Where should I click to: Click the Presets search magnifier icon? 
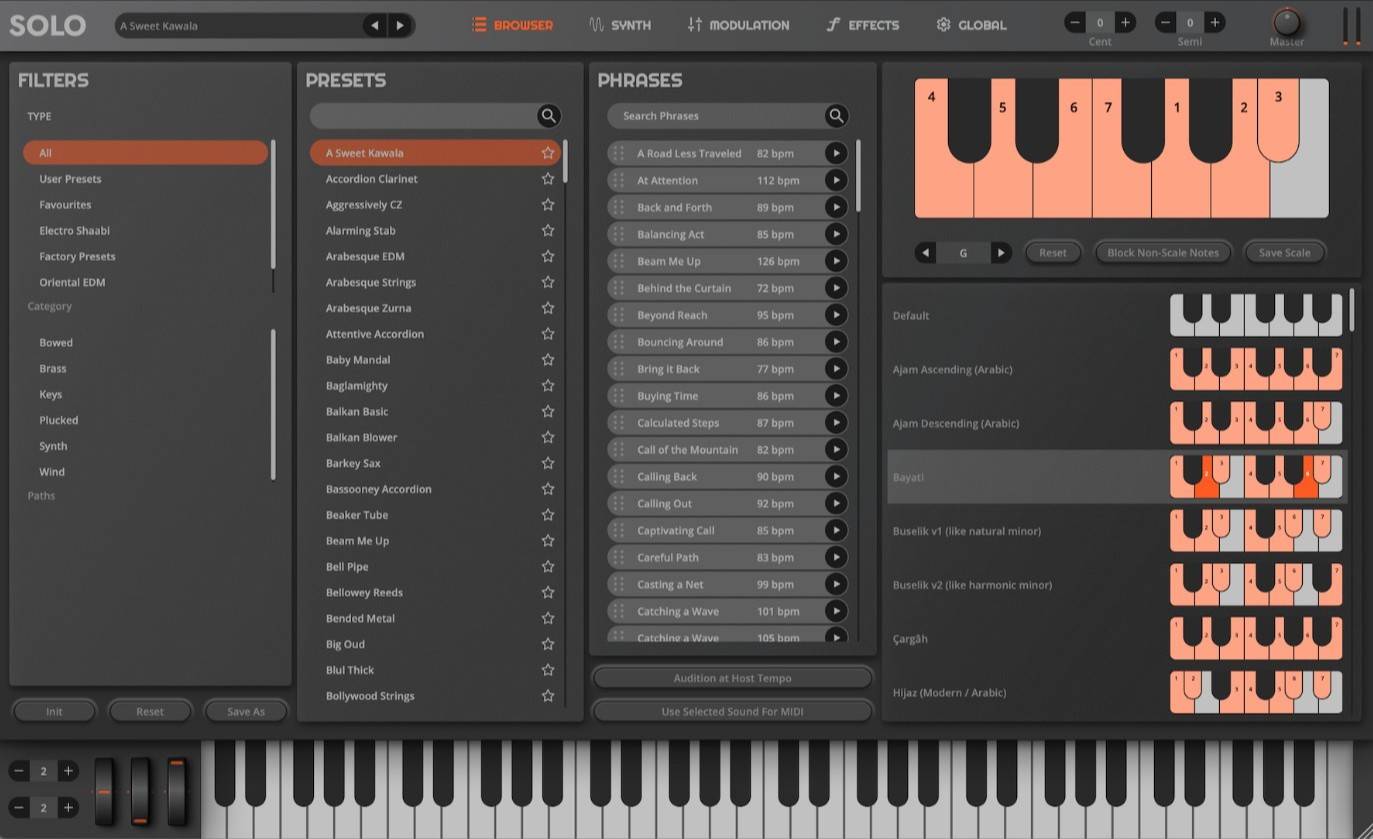[x=548, y=115]
